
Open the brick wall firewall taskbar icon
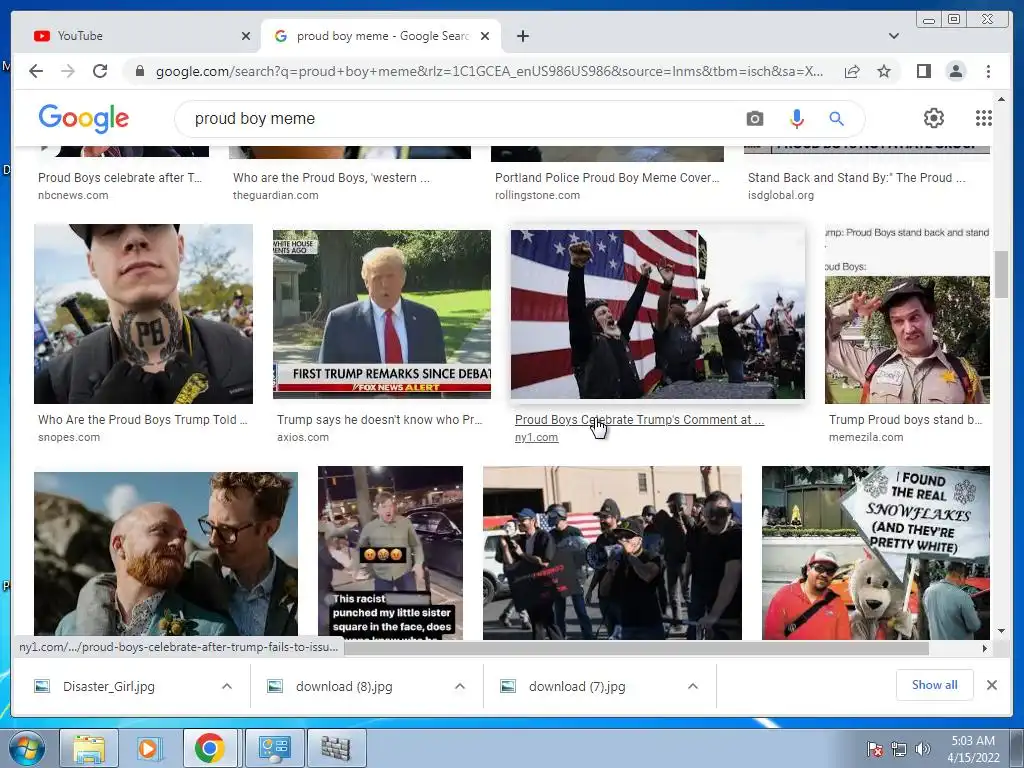(336, 748)
